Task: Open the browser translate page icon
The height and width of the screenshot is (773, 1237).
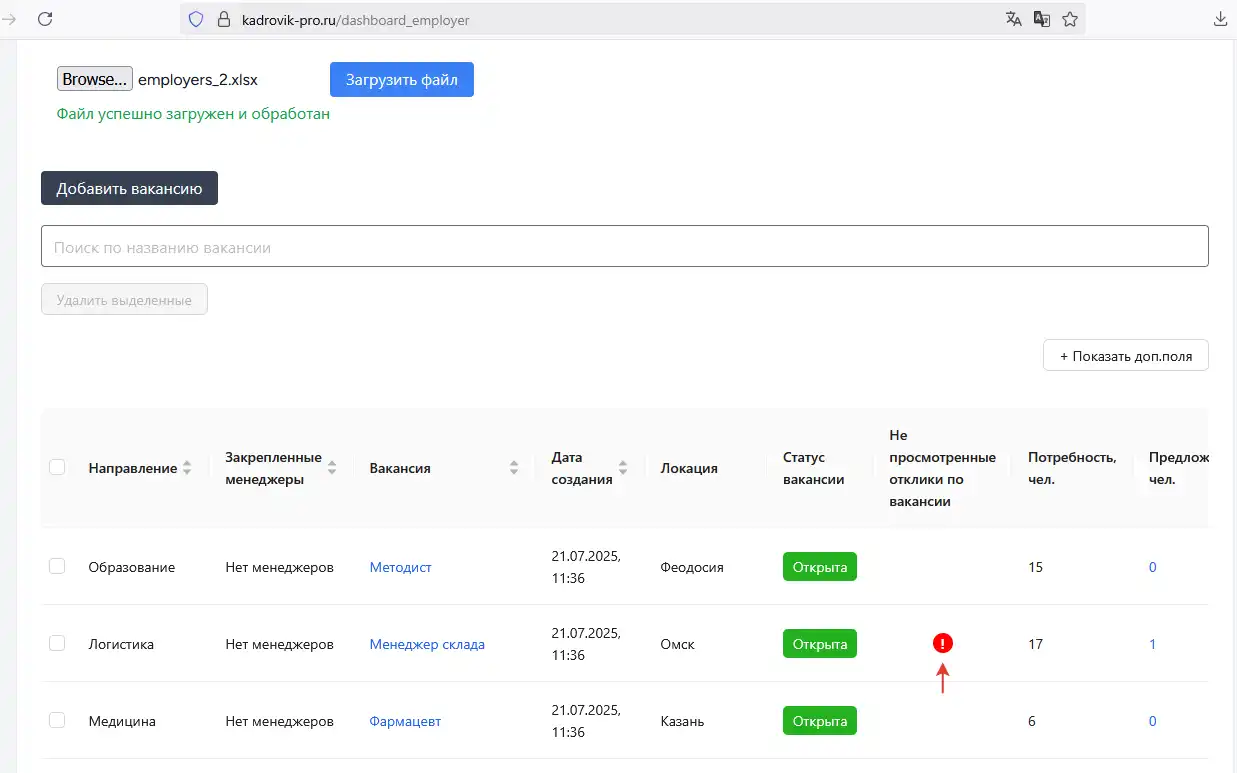Action: (1014, 19)
